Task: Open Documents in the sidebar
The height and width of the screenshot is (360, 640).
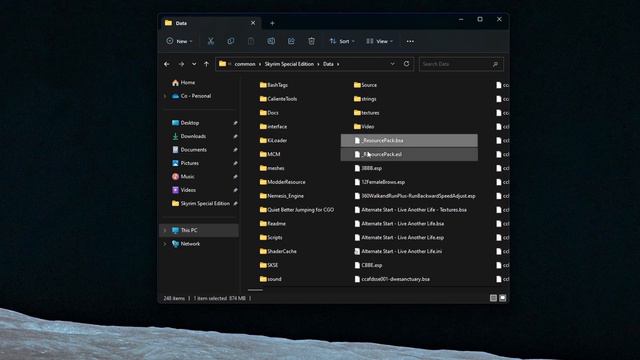Action: [x=189, y=150]
